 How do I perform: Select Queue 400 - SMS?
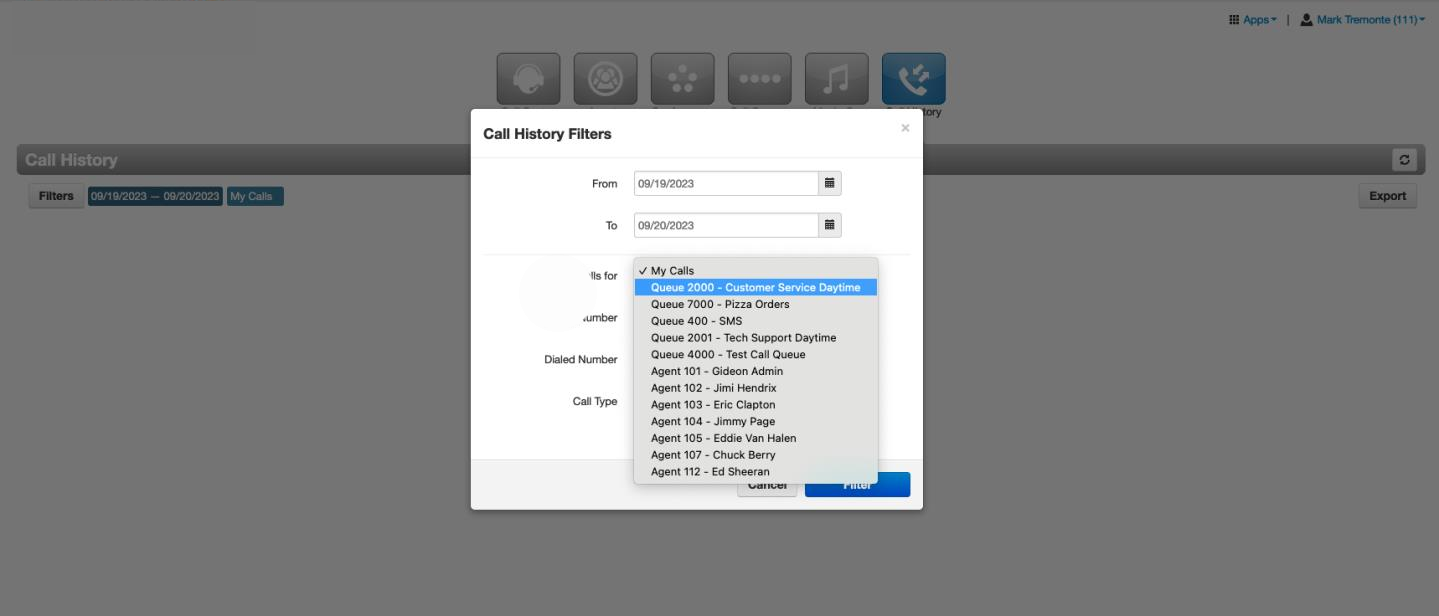pos(755,321)
